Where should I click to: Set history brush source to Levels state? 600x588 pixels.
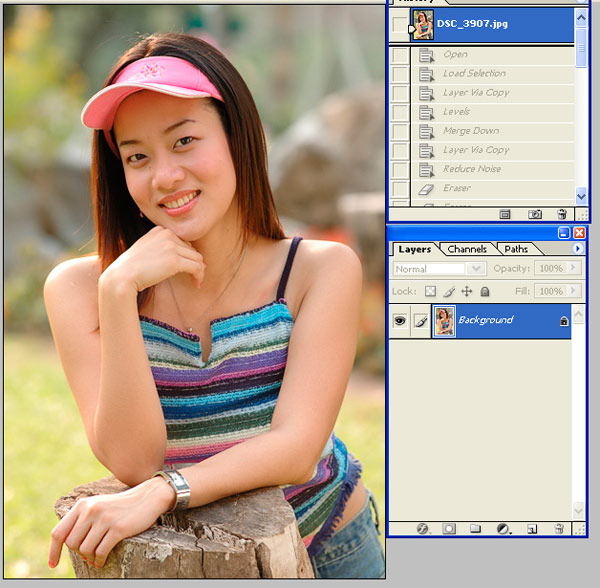click(400, 112)
